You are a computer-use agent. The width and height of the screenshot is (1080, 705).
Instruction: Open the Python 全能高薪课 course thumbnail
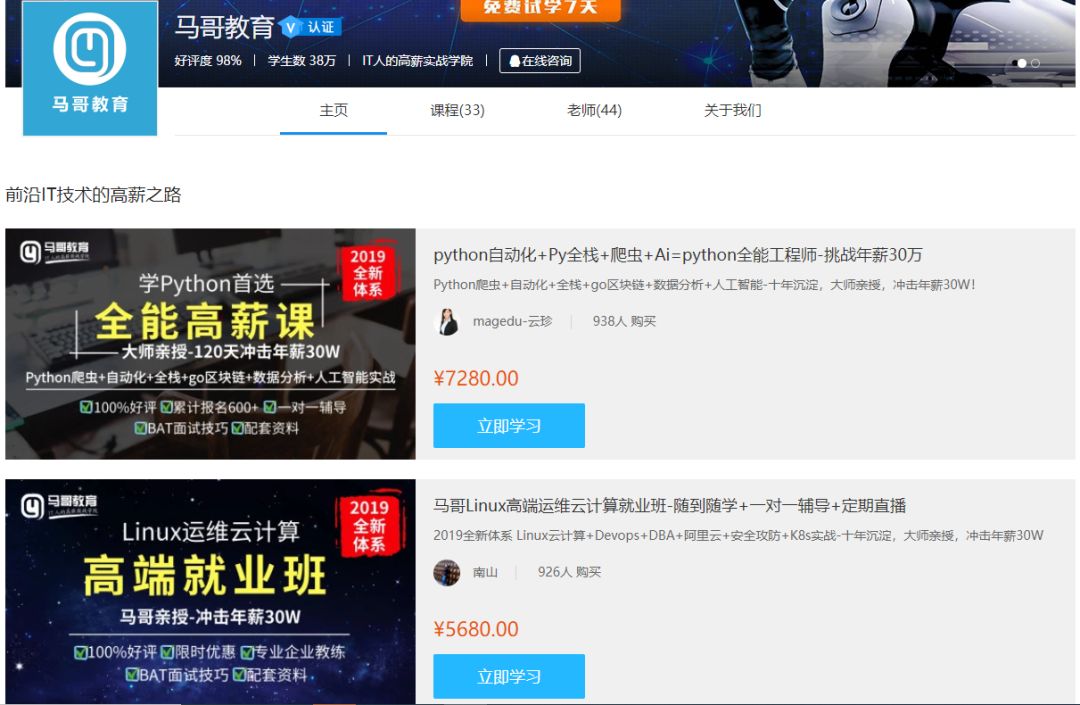(210, 344)
